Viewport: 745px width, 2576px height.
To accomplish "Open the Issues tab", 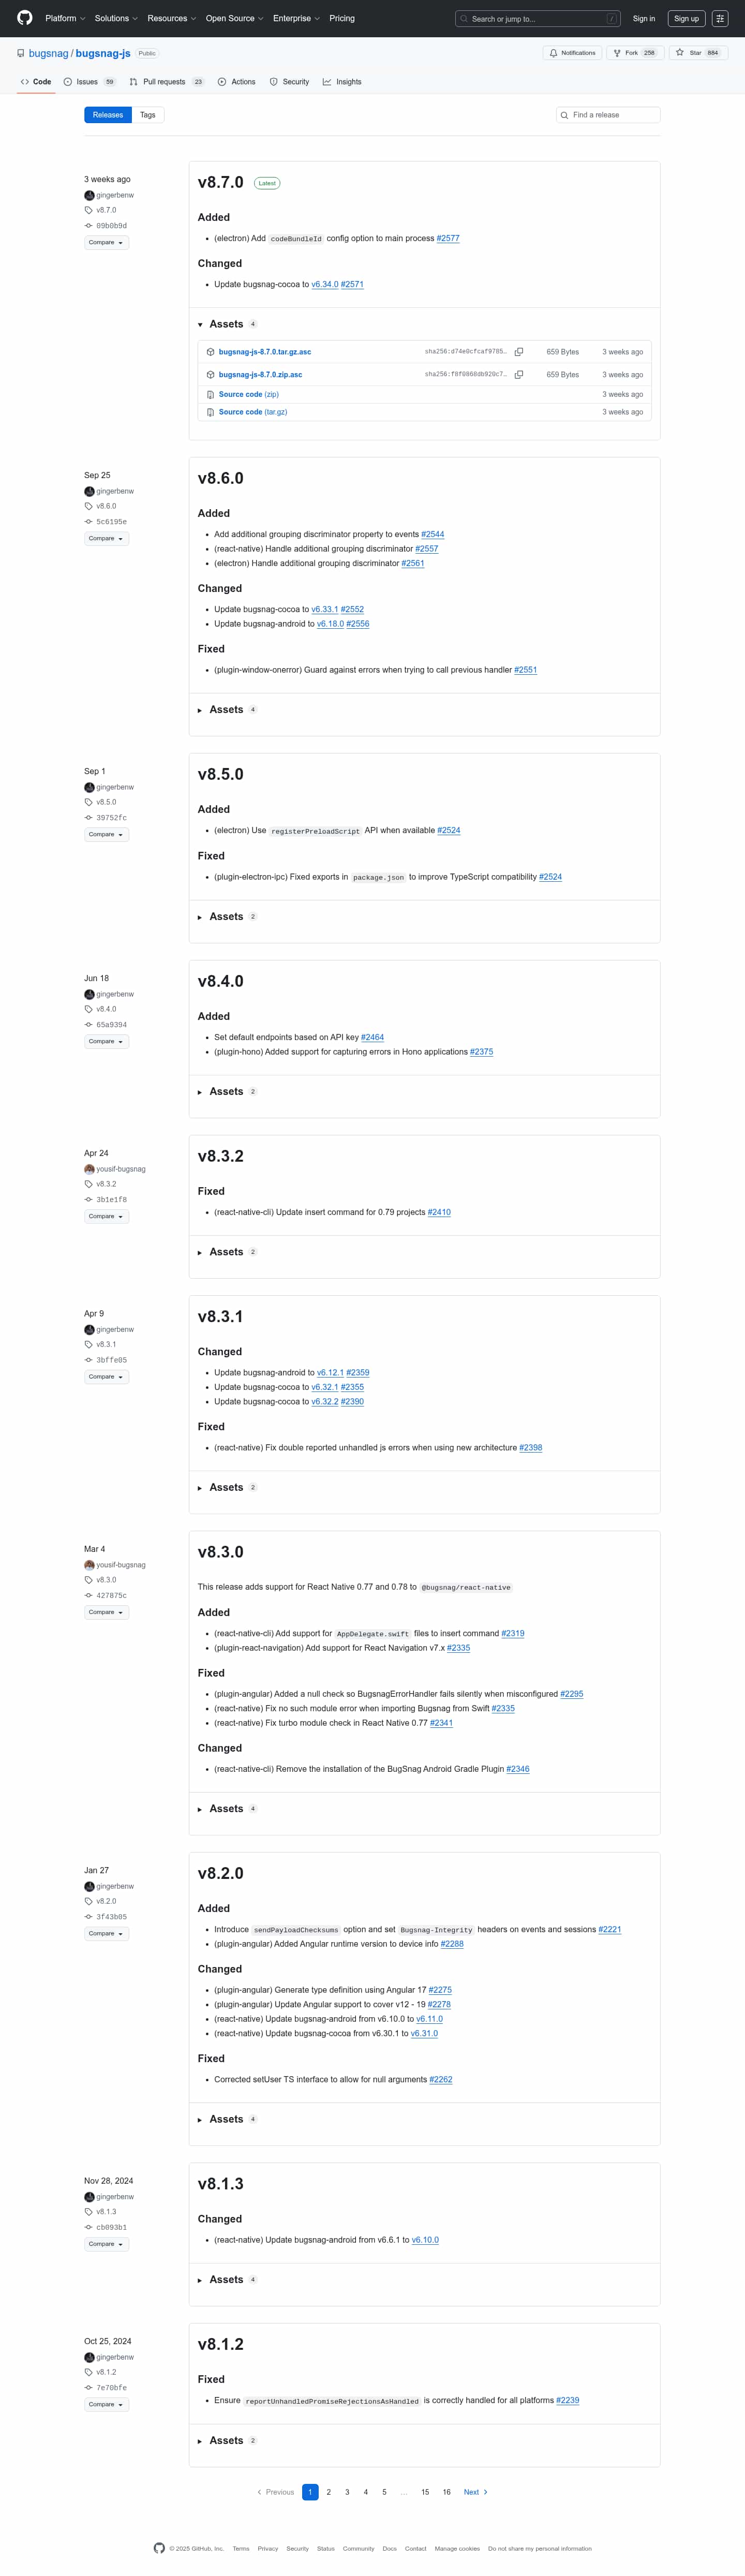I will [x=89, y=82].
